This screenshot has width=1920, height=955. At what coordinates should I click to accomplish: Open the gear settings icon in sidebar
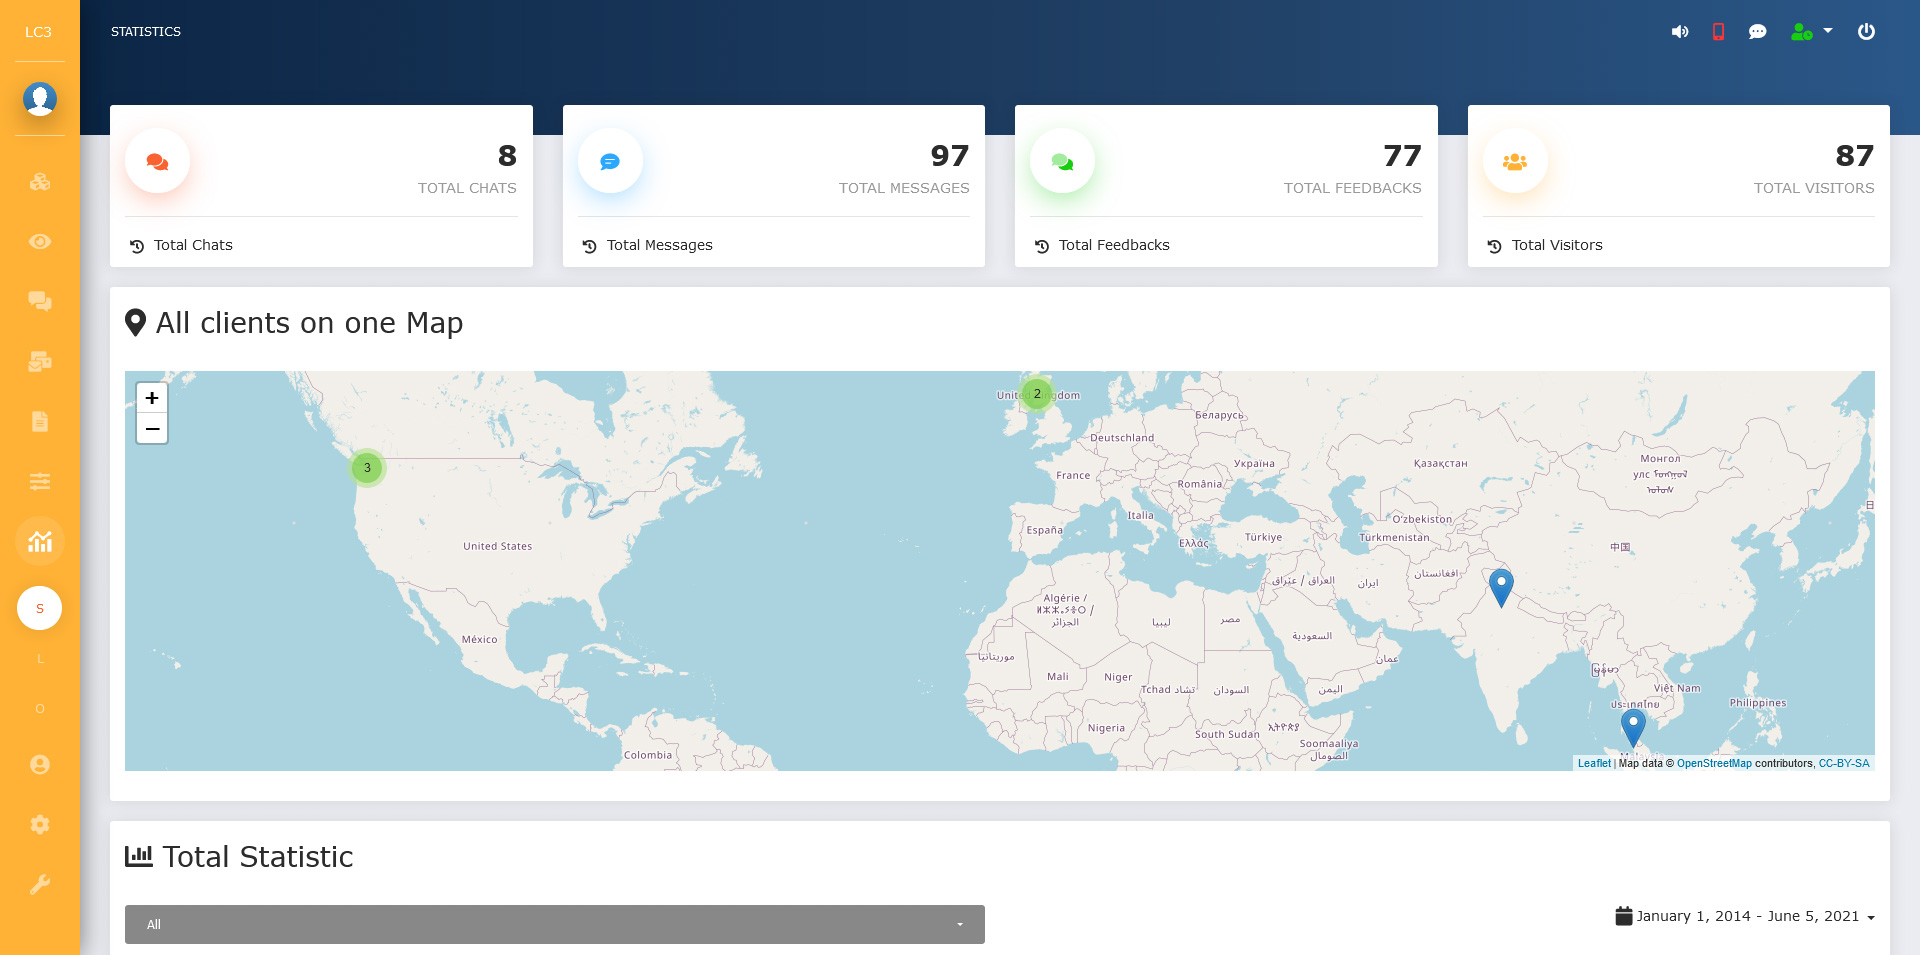click(x=40, y=824)
